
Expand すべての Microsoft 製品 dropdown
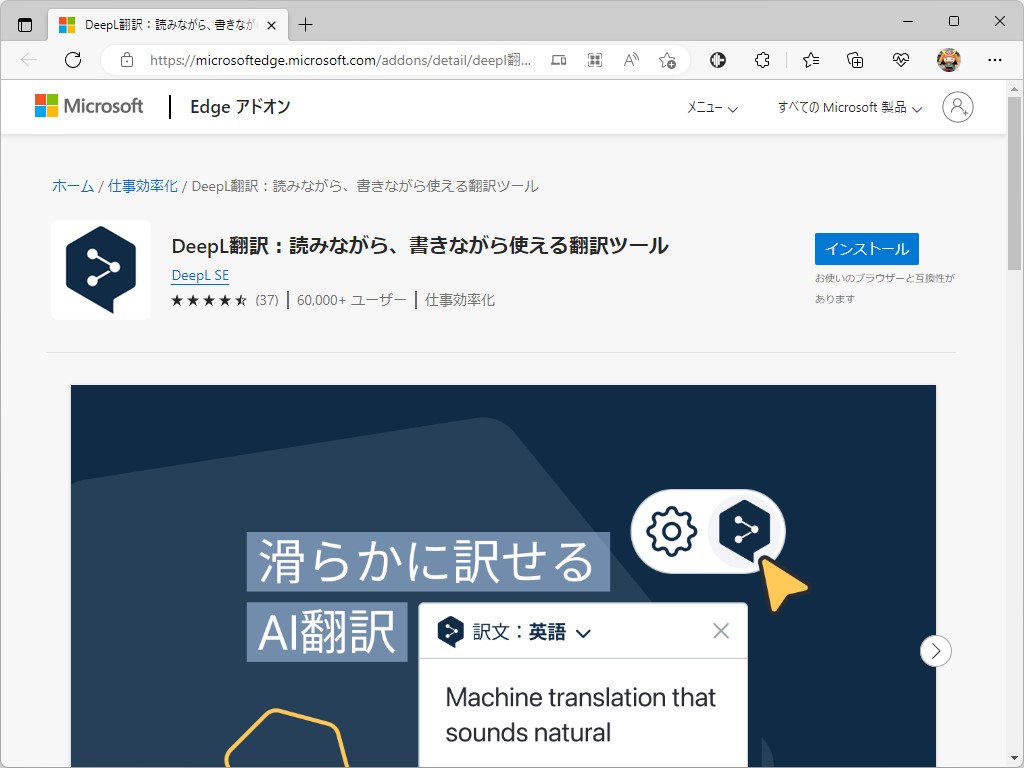coord(848,107)
